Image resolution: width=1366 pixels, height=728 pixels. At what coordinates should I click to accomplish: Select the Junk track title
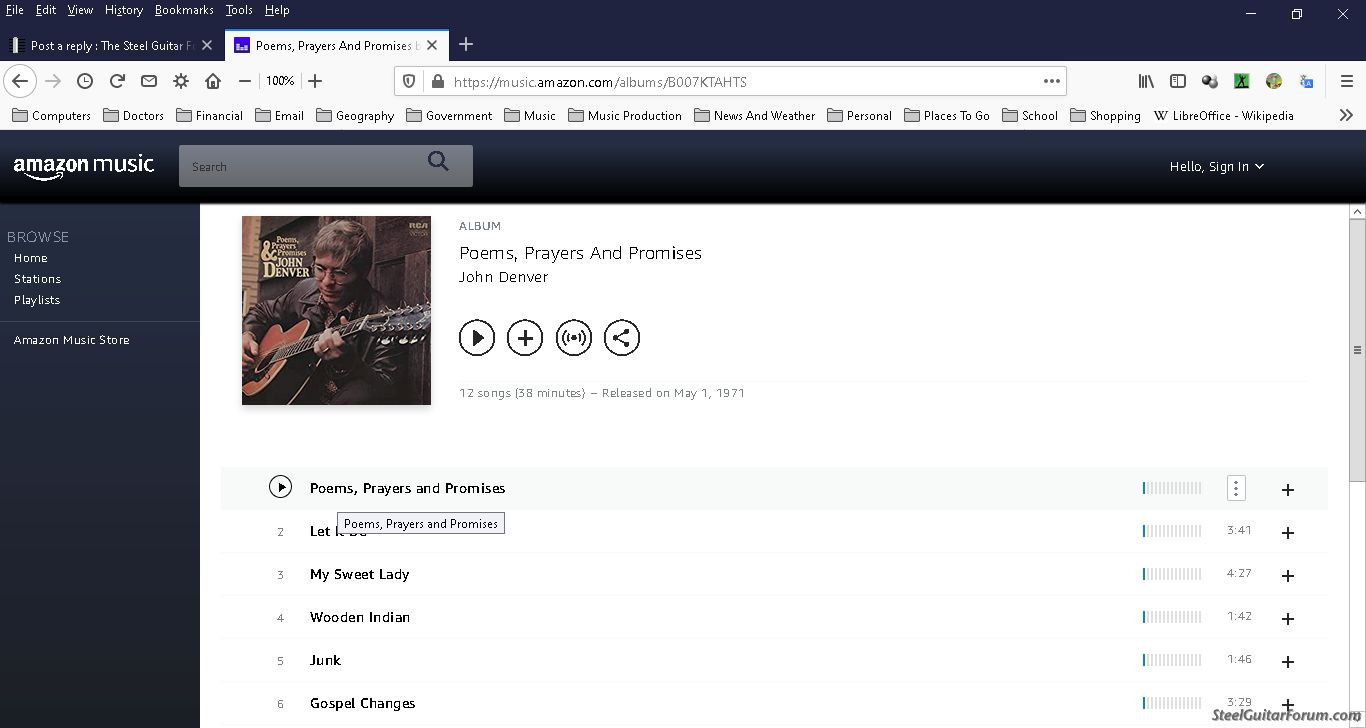[325, 660]
